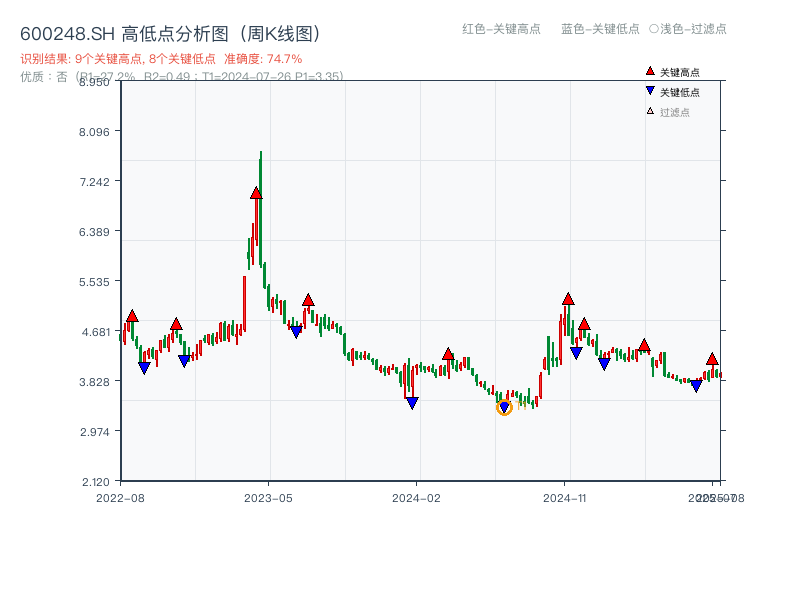Click the highest red triangle marker at the 2023 peak
The image size is (800, 600).
point(256,193)
